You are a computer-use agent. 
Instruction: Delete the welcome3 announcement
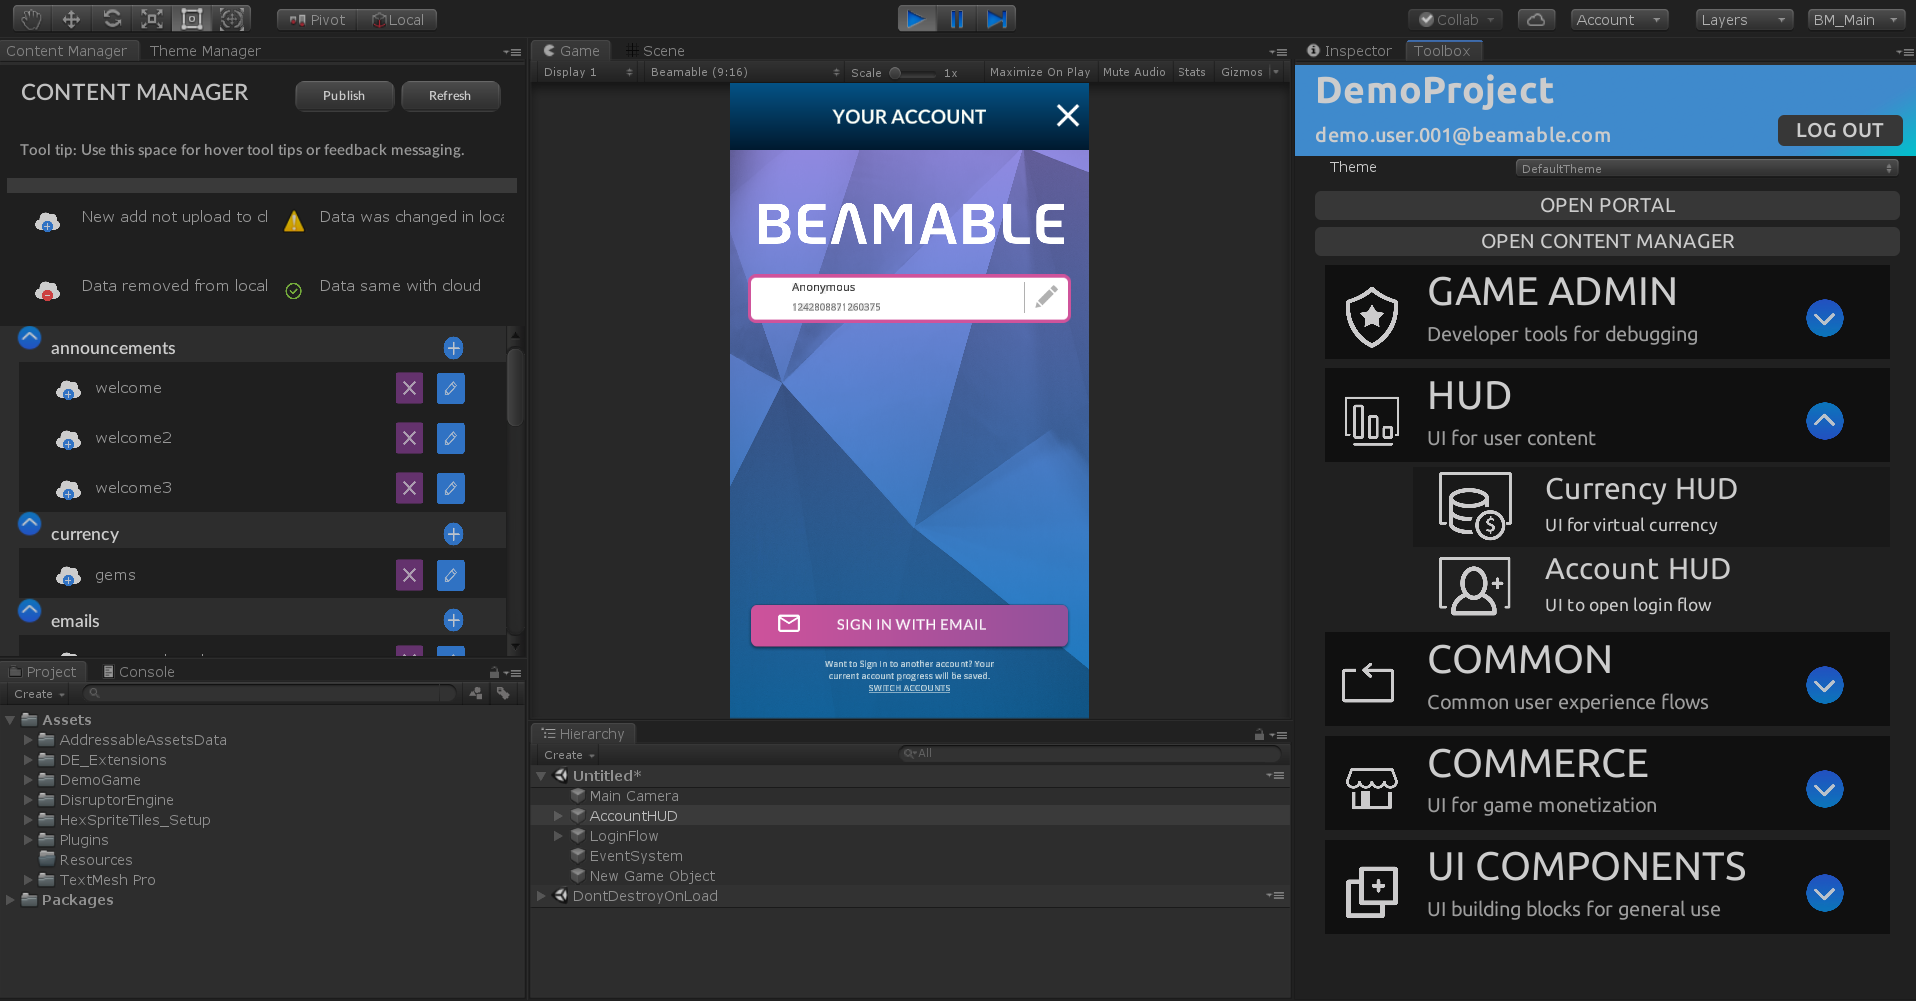(x=409, y=488)
